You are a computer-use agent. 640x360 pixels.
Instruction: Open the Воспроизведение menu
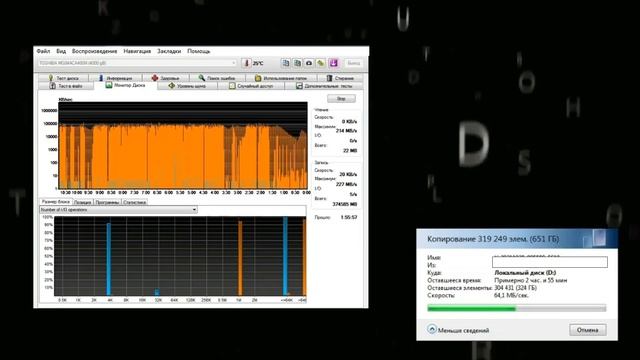click(94, 51)
